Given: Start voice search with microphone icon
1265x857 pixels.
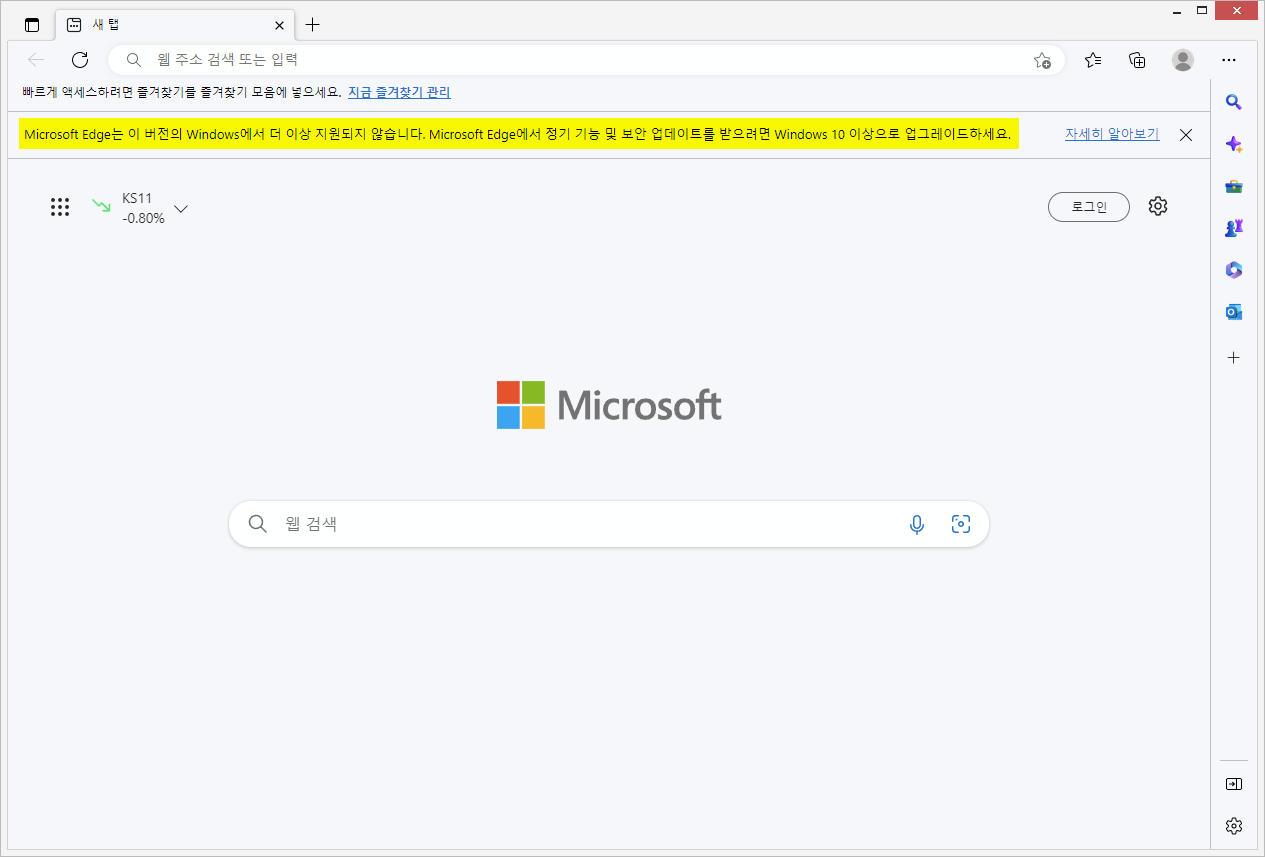Looking at the screenshot, I should tap(917, 524).
